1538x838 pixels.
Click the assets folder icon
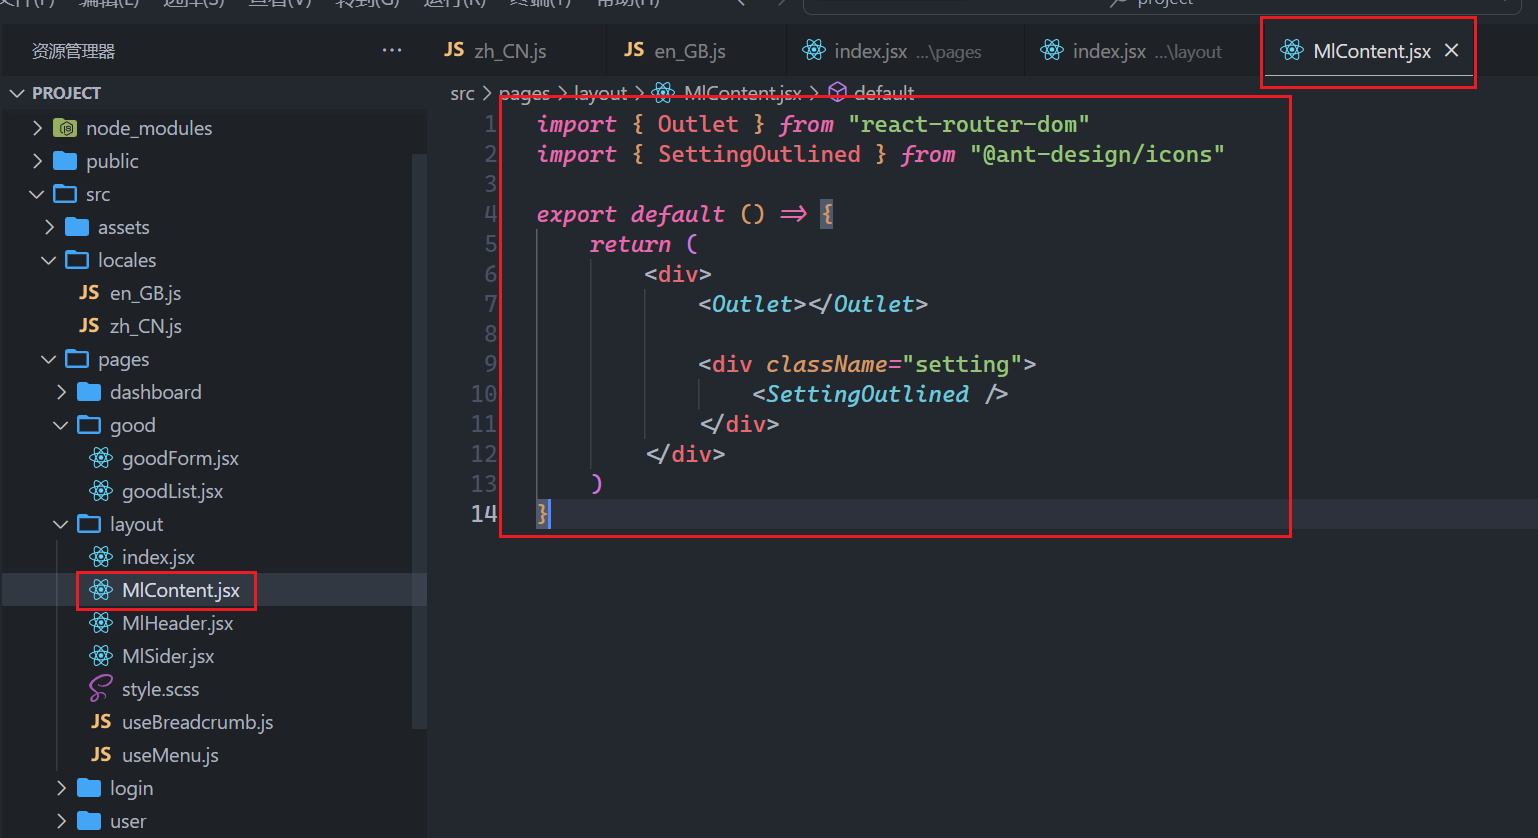[x=77, y=227]
